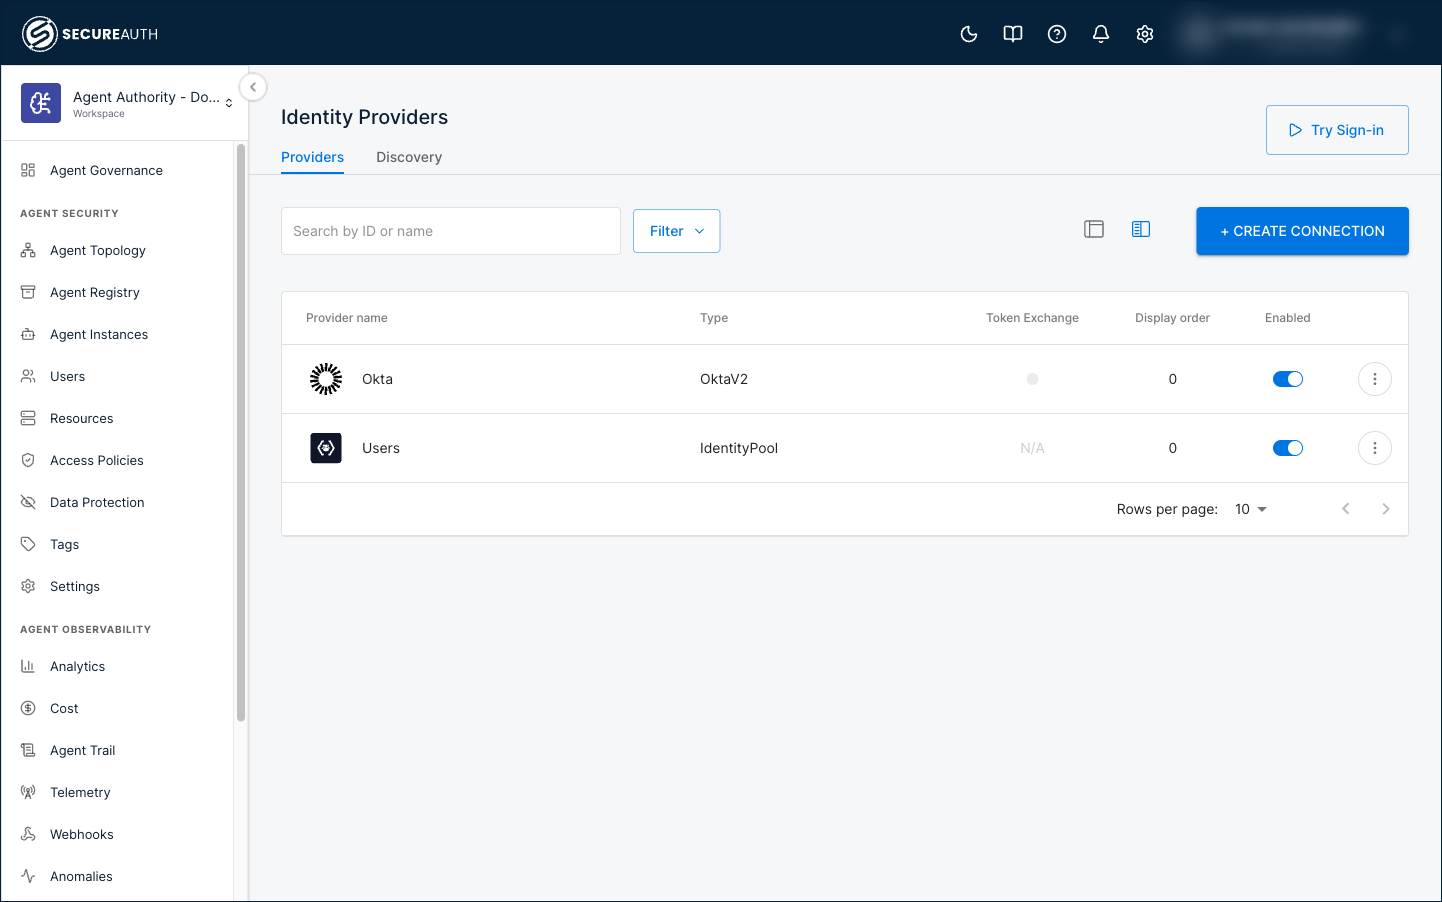Click the Agent Authority workspace icon
This screenshot has height=902, width=1442.
[x=41, y=103]
